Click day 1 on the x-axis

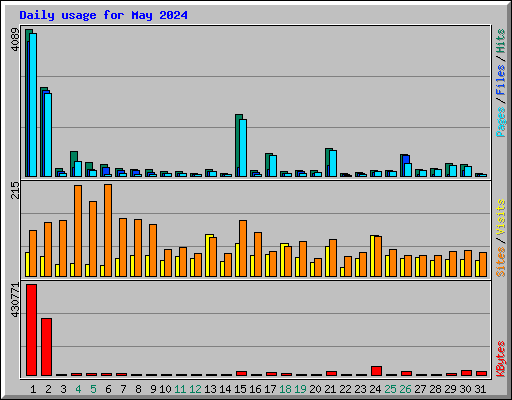pyautogui.click(x=33, y=389)
